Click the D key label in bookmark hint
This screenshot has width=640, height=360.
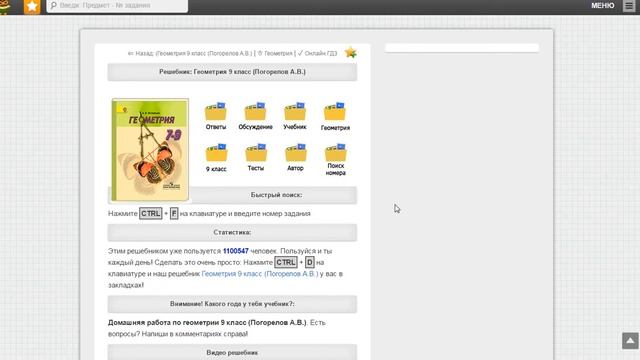coord(310,262)
